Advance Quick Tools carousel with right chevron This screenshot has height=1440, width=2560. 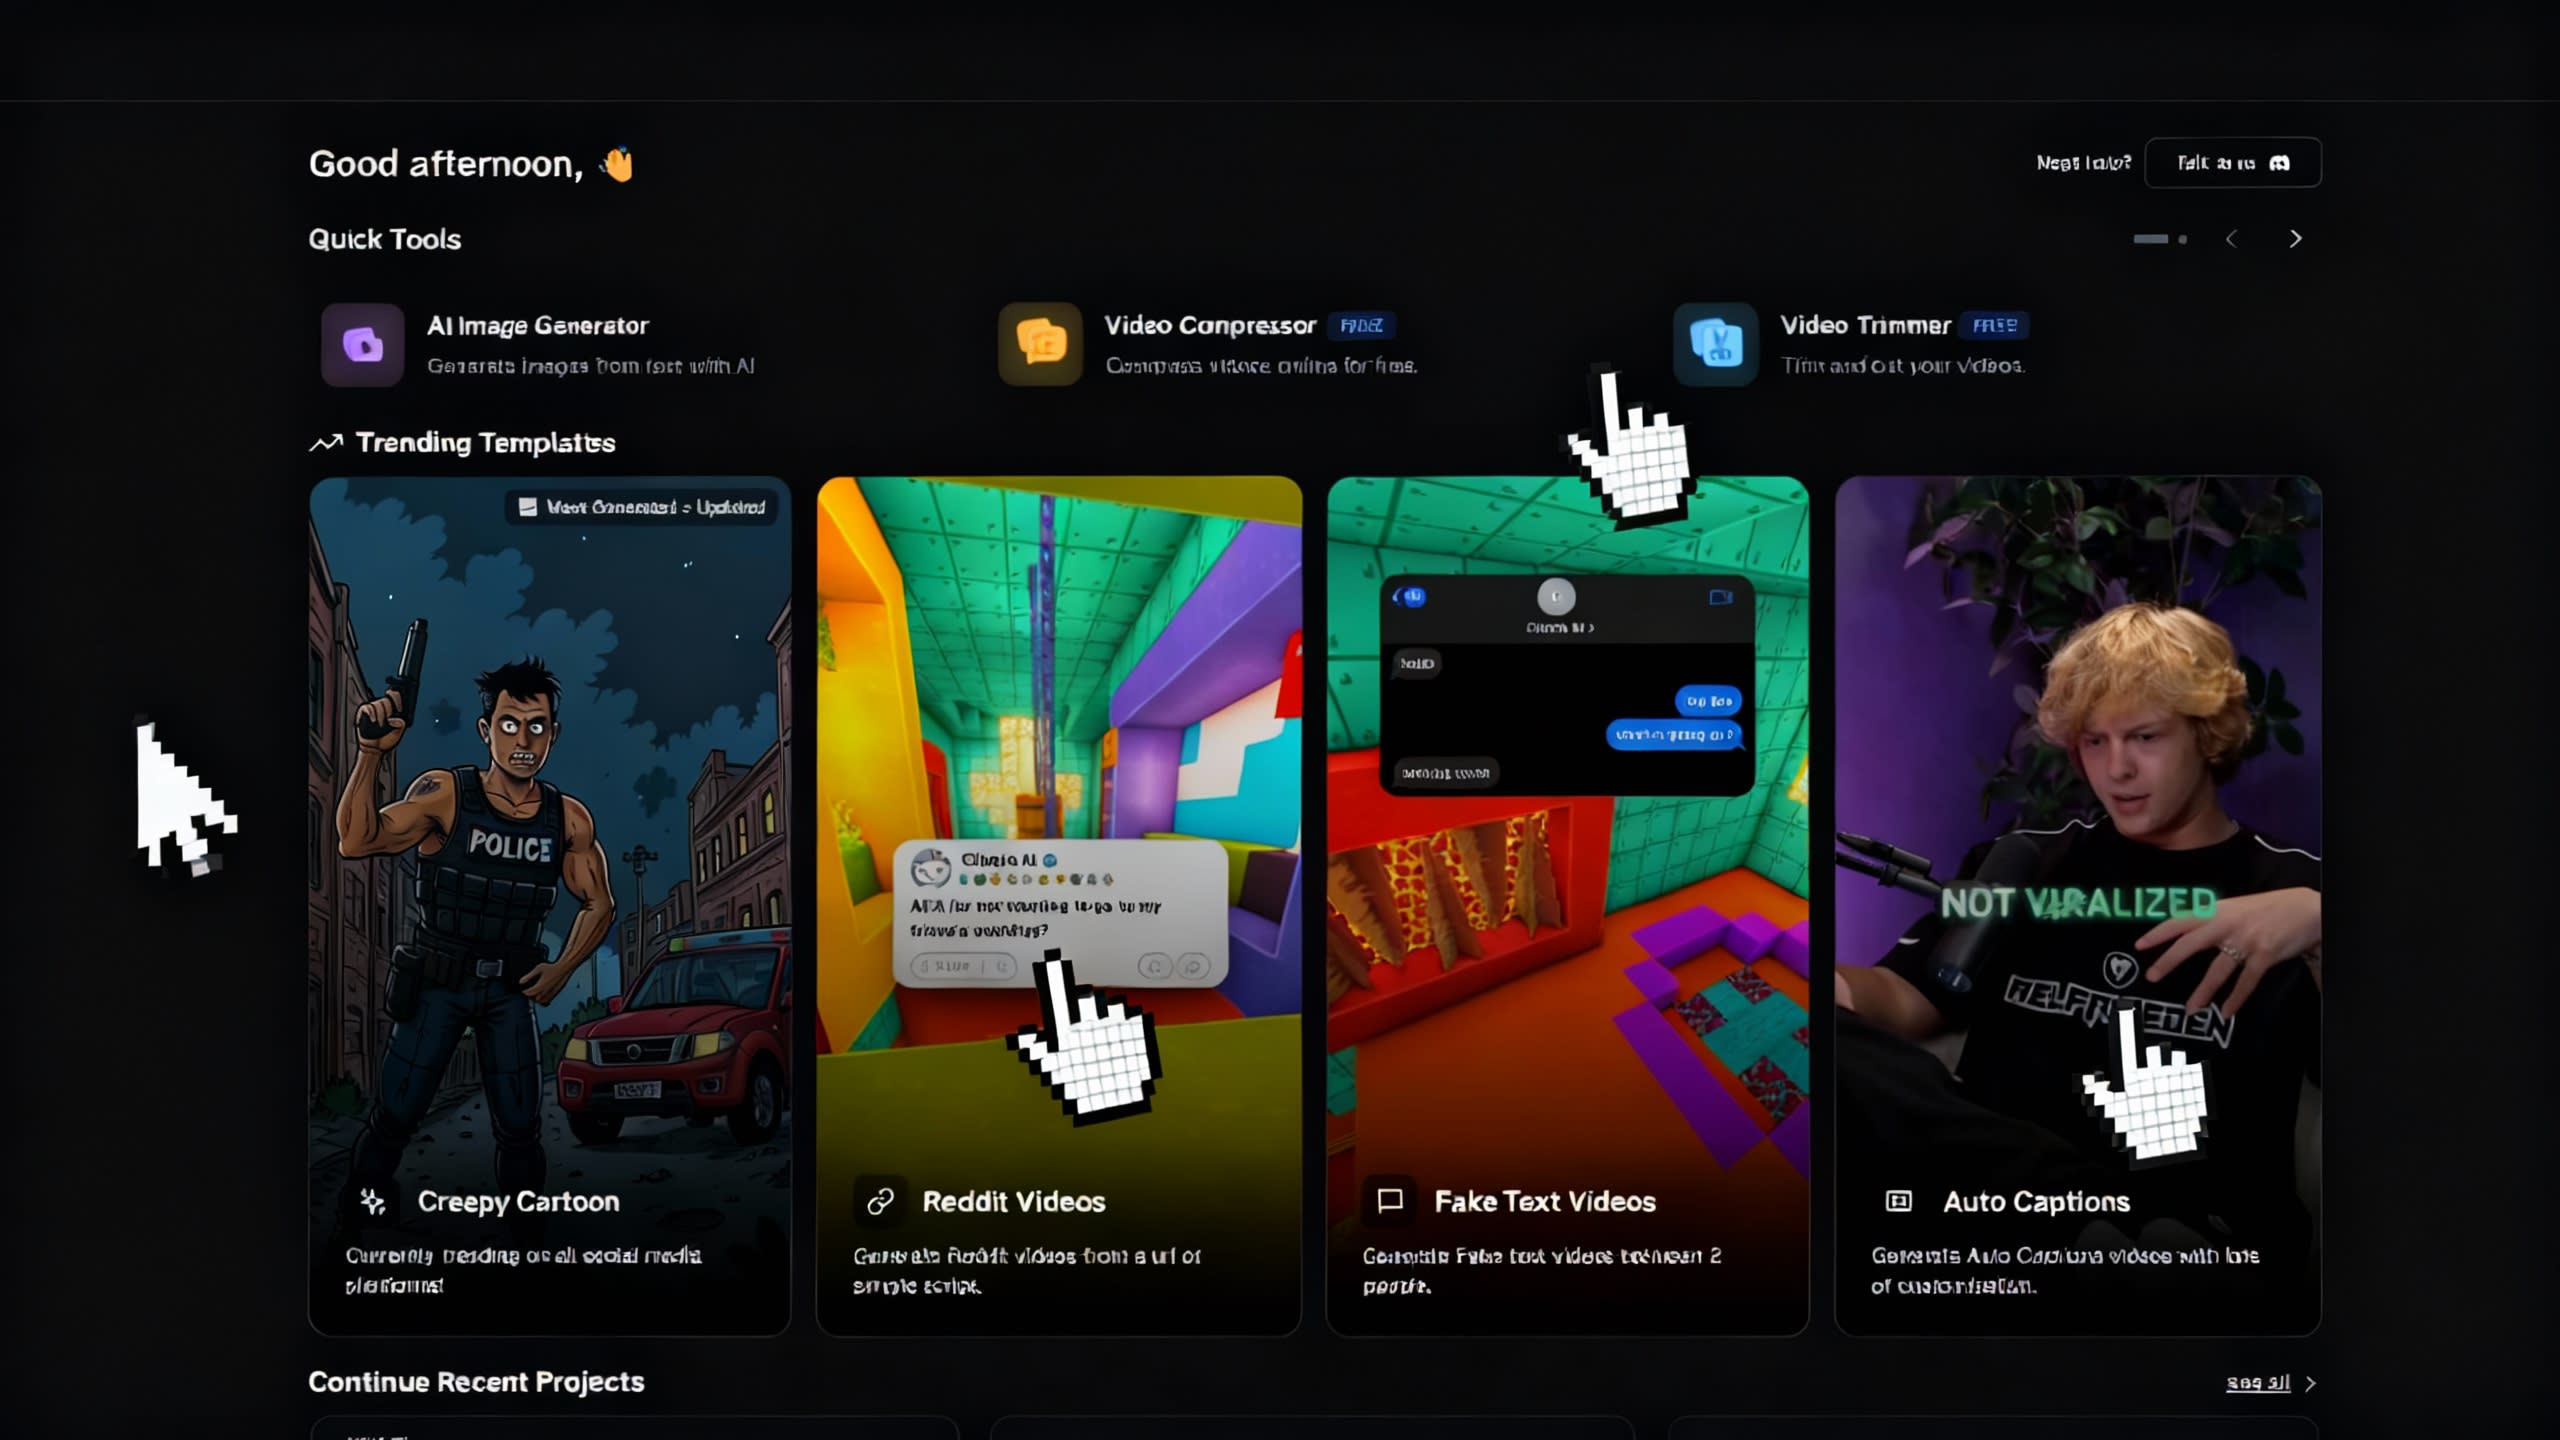(2295, 238)
